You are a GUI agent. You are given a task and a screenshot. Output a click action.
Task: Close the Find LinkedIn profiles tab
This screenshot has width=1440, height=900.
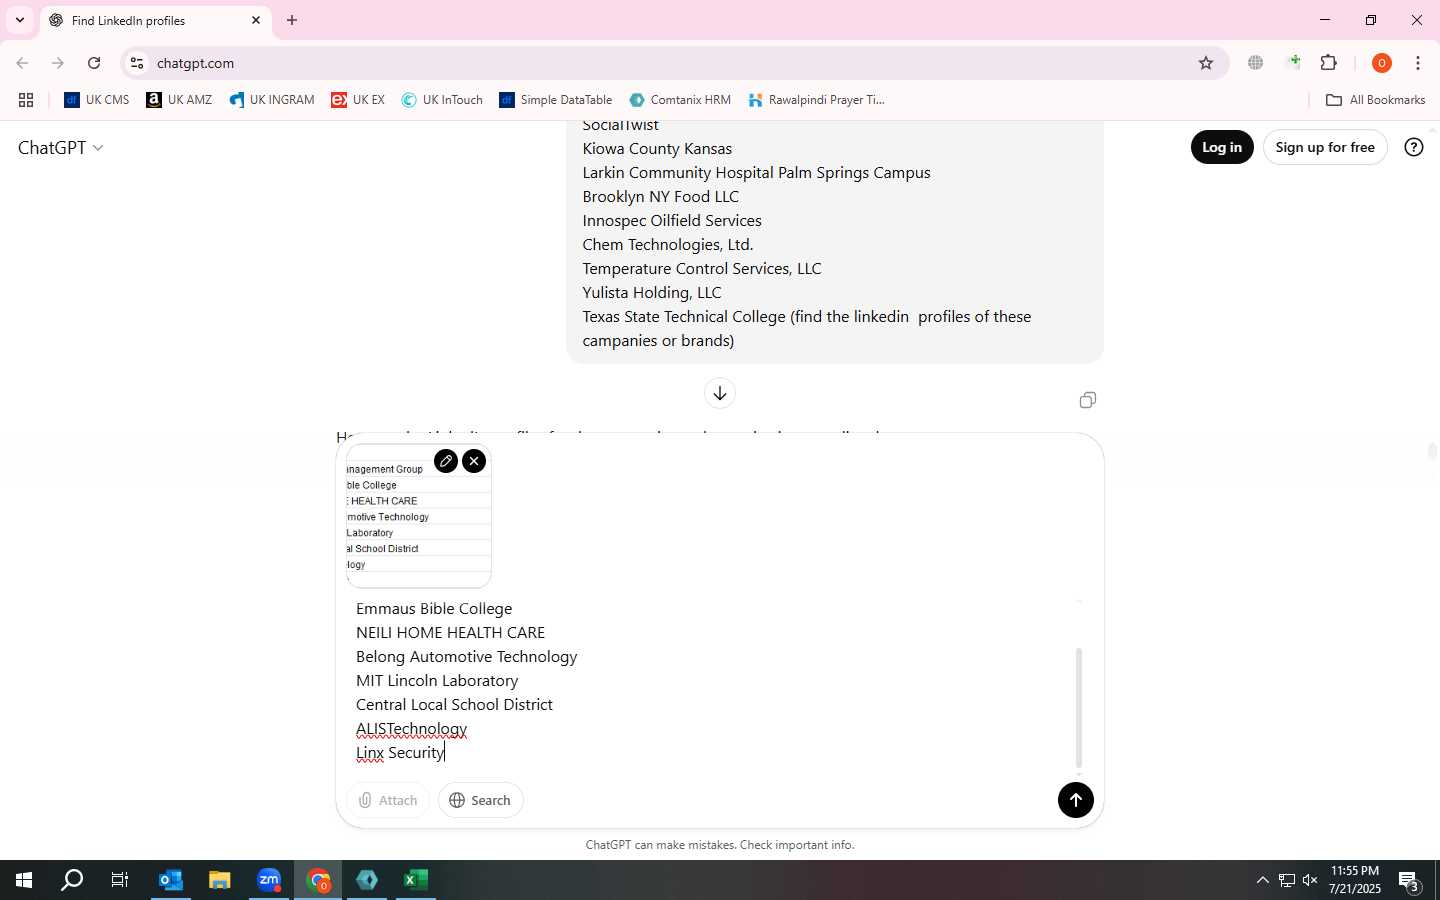click(256, 20)
